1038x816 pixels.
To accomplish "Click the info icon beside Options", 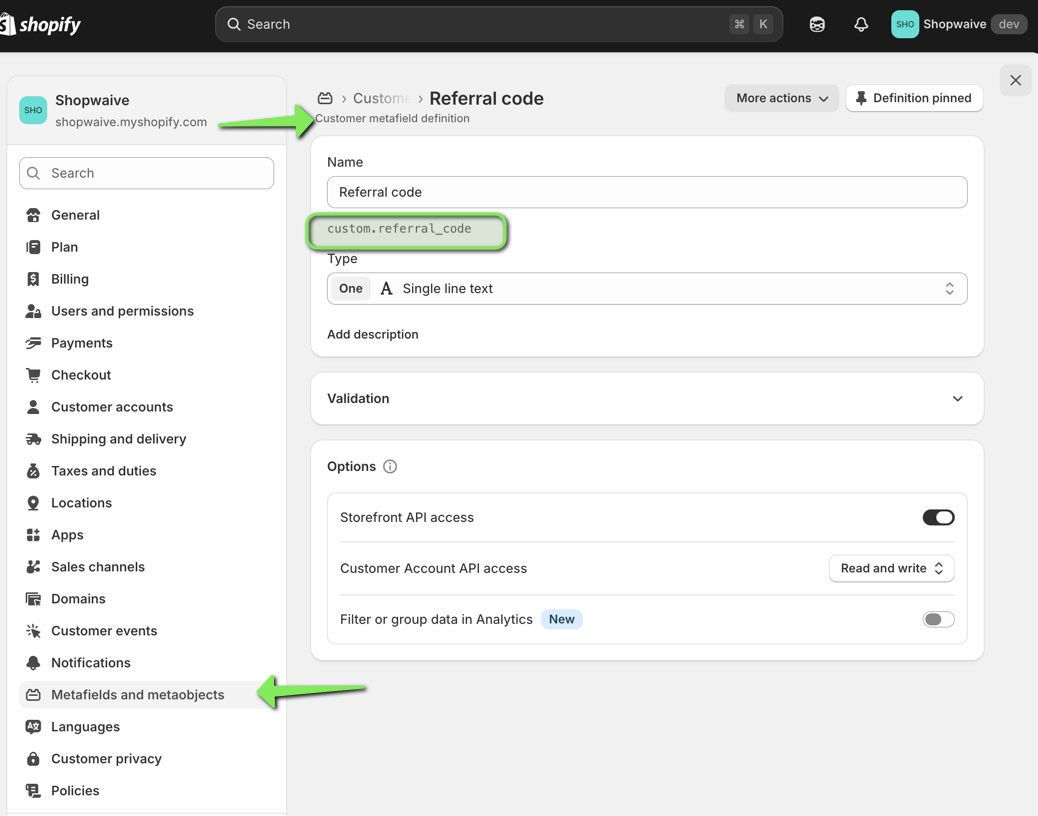I will click(x=390, y=467).
